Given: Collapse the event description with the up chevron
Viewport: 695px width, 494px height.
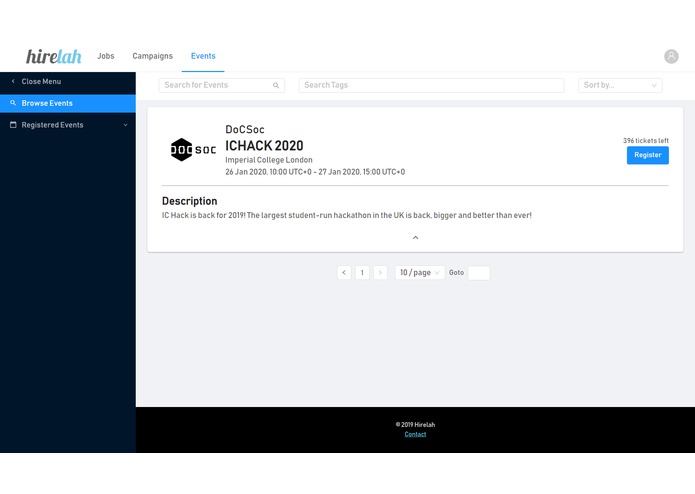Looking at the screenshot, I should [415, 237].
